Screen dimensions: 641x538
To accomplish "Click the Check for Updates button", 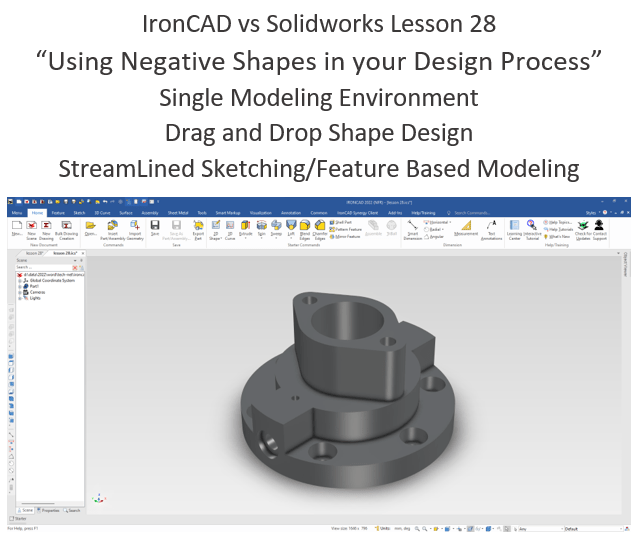I will [x=579, y=230].
